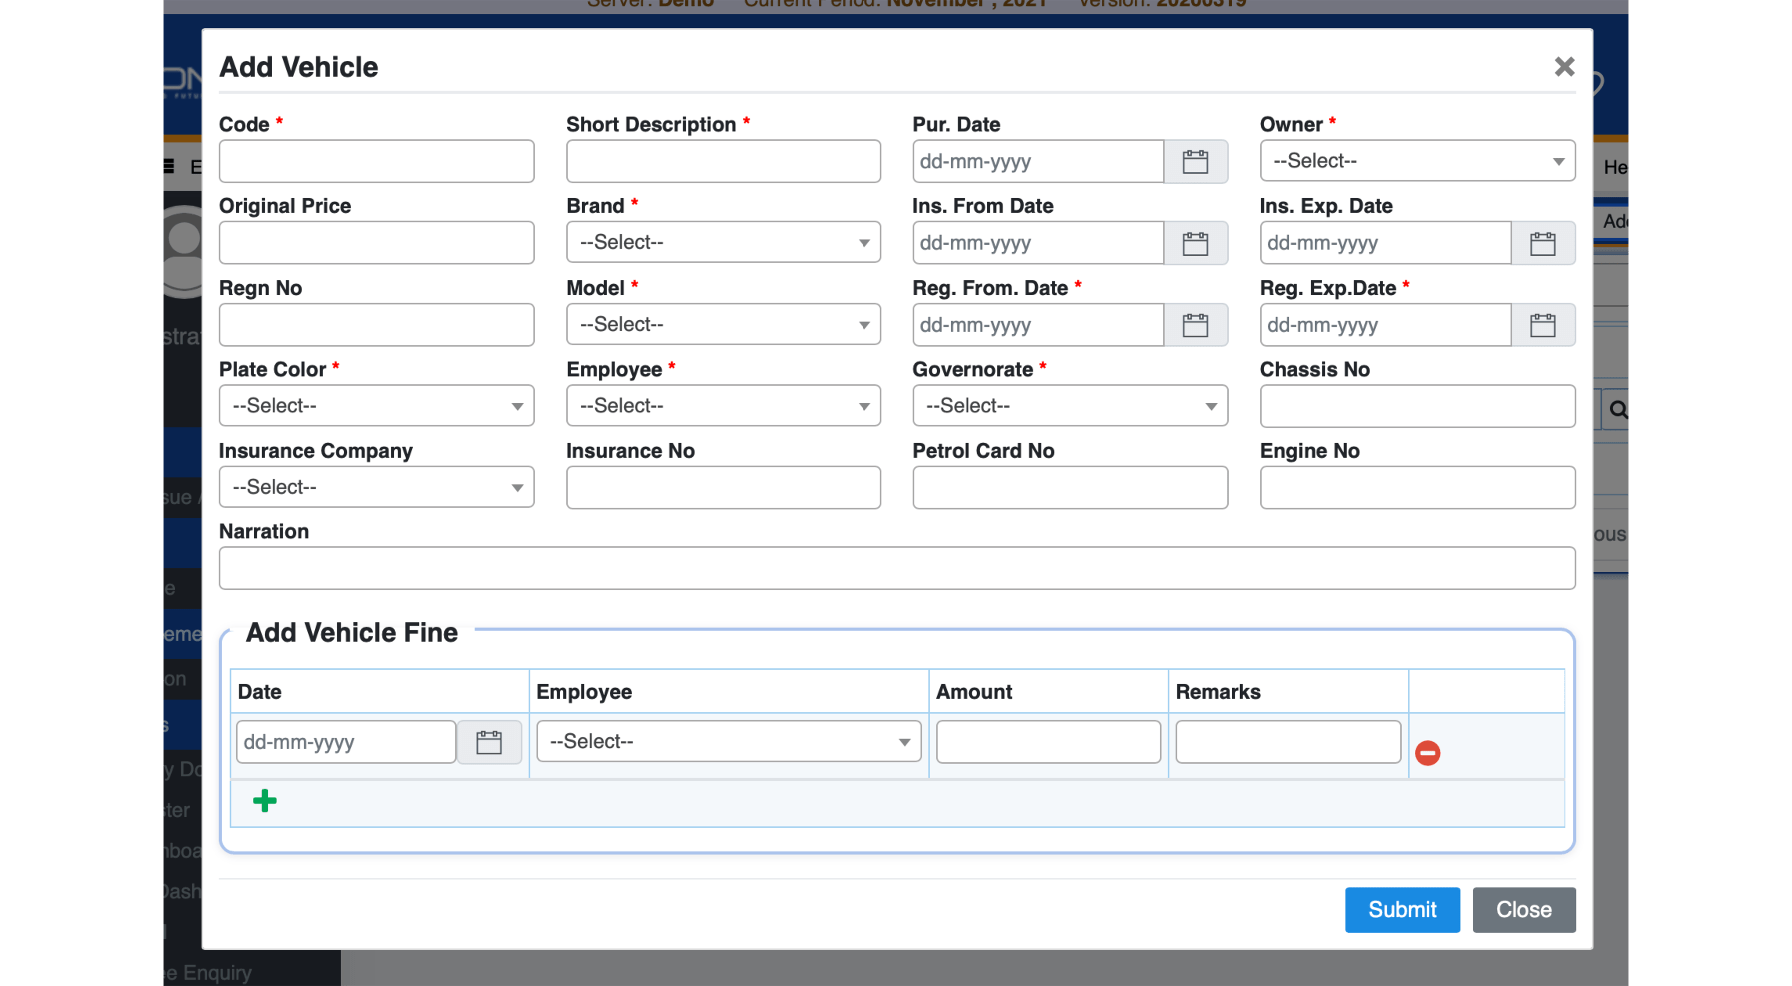The image size is (1792, 986).
Task: Add a new vehicle fine row
Action: click(x=265, y=800)
